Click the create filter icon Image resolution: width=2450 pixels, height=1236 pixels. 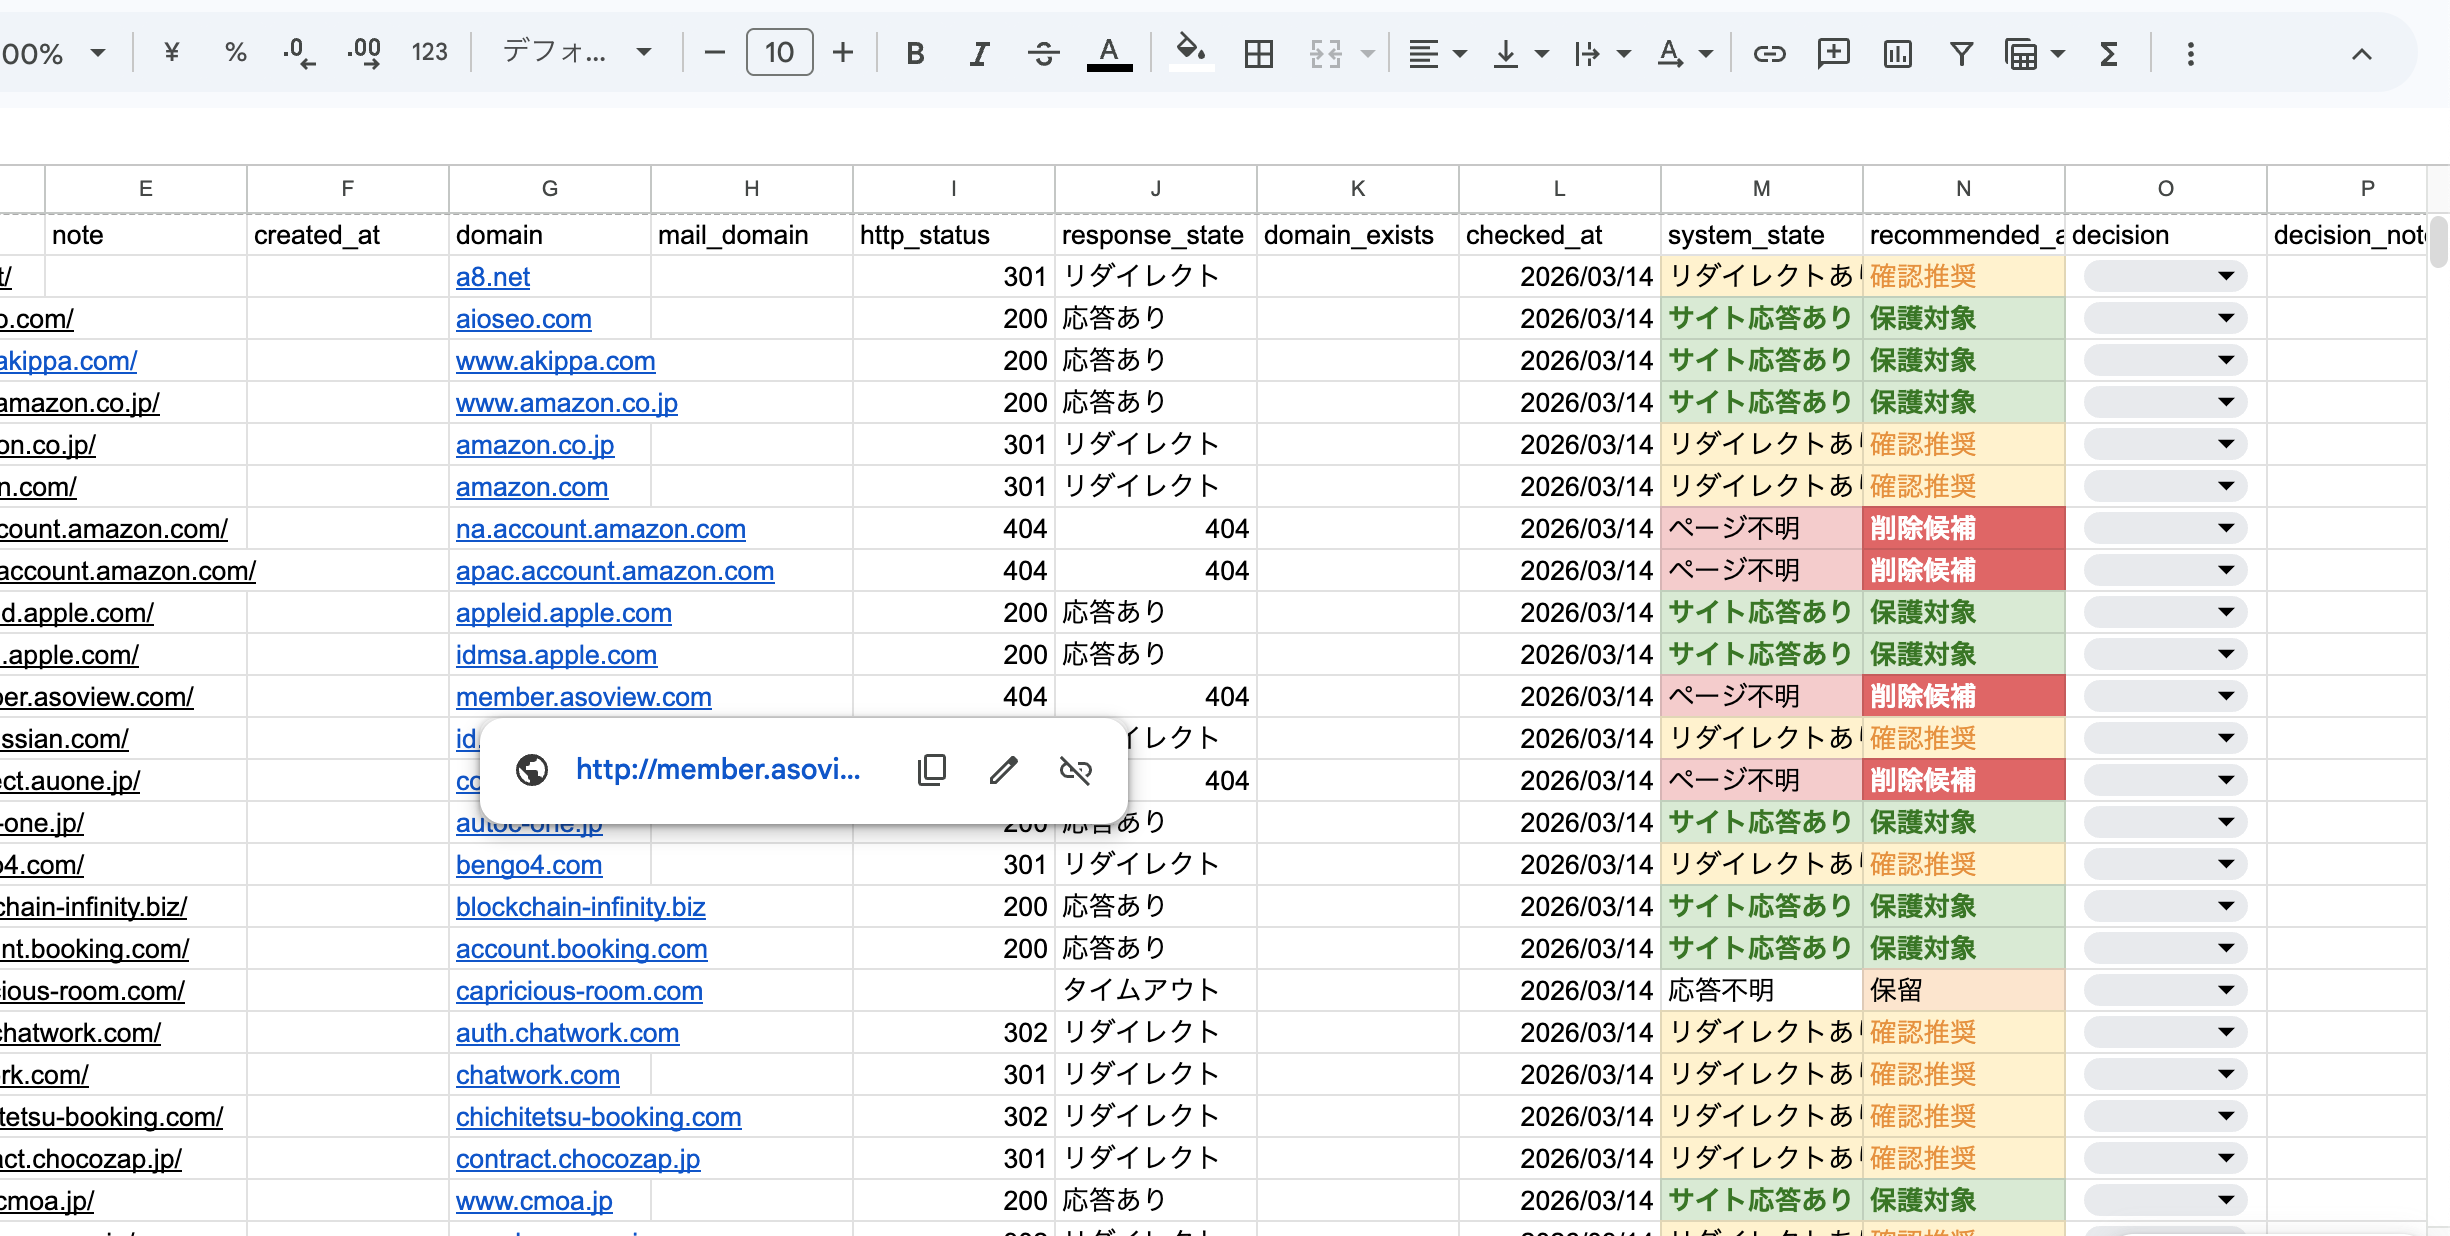click(1961, 53)
